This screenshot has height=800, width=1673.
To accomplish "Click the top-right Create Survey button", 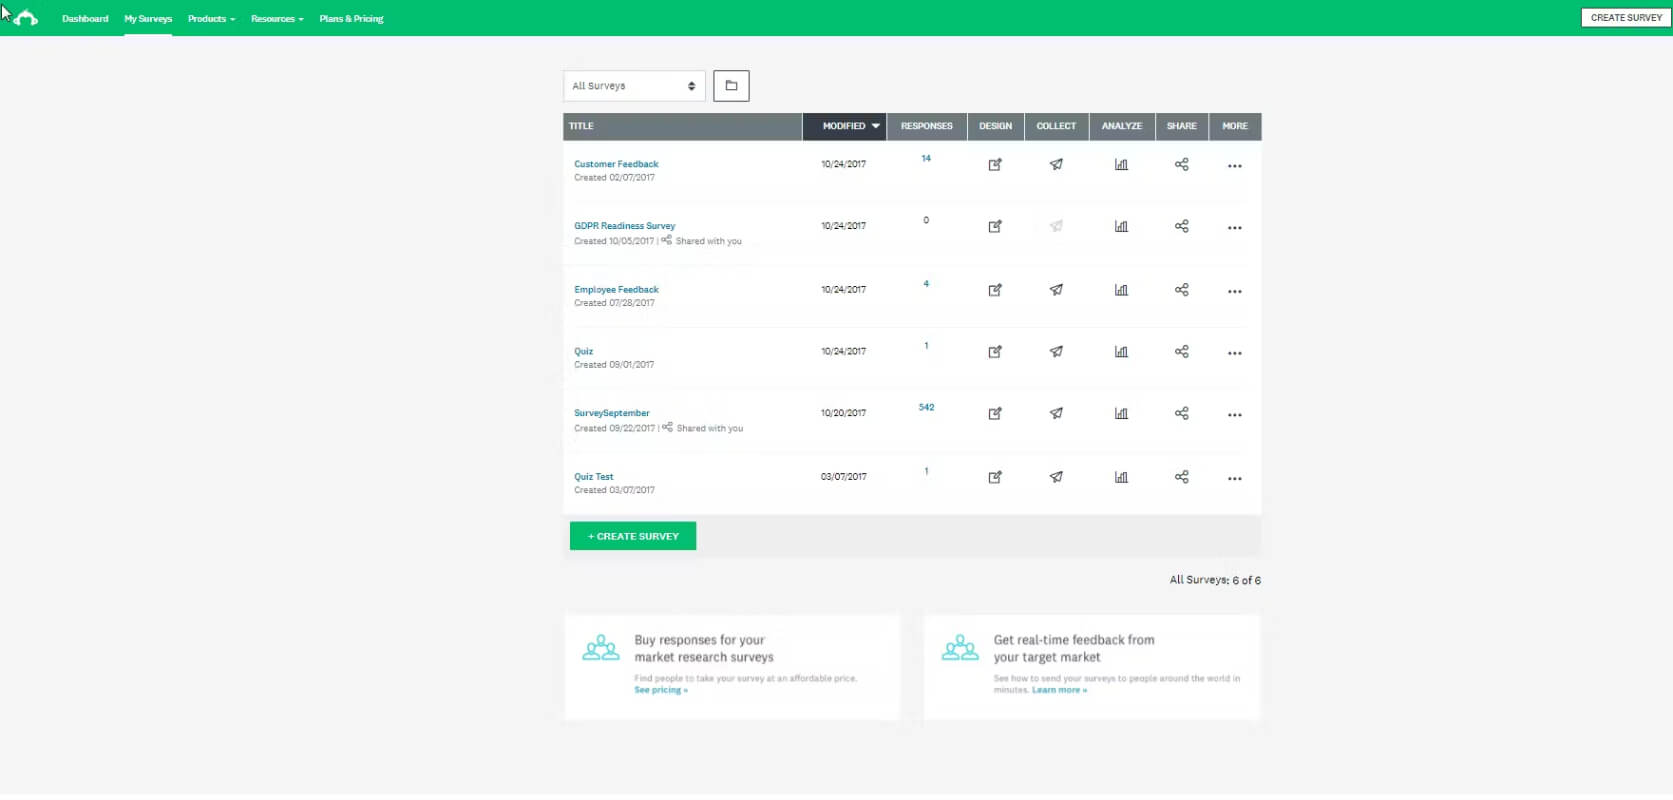I will (1626, 18).
